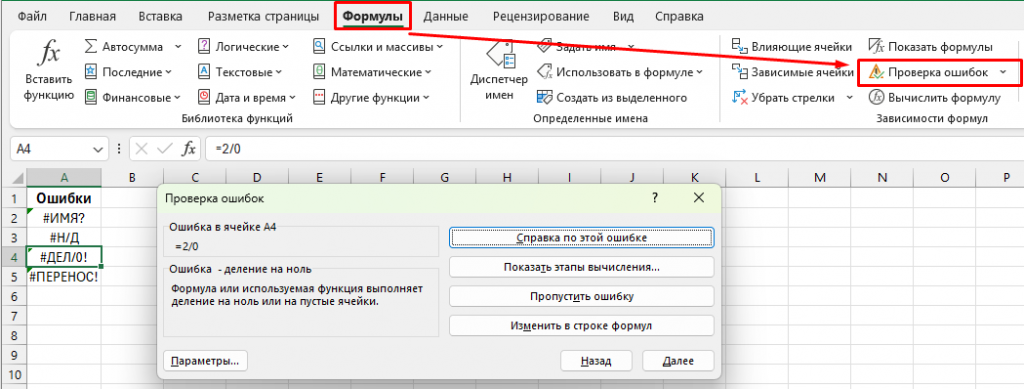Image resolution: width=1024 pixels, height=389 pixels.
Task: Select cell A3 with #Н/Д
Action: pyautogui.click(x=63, y=238)
